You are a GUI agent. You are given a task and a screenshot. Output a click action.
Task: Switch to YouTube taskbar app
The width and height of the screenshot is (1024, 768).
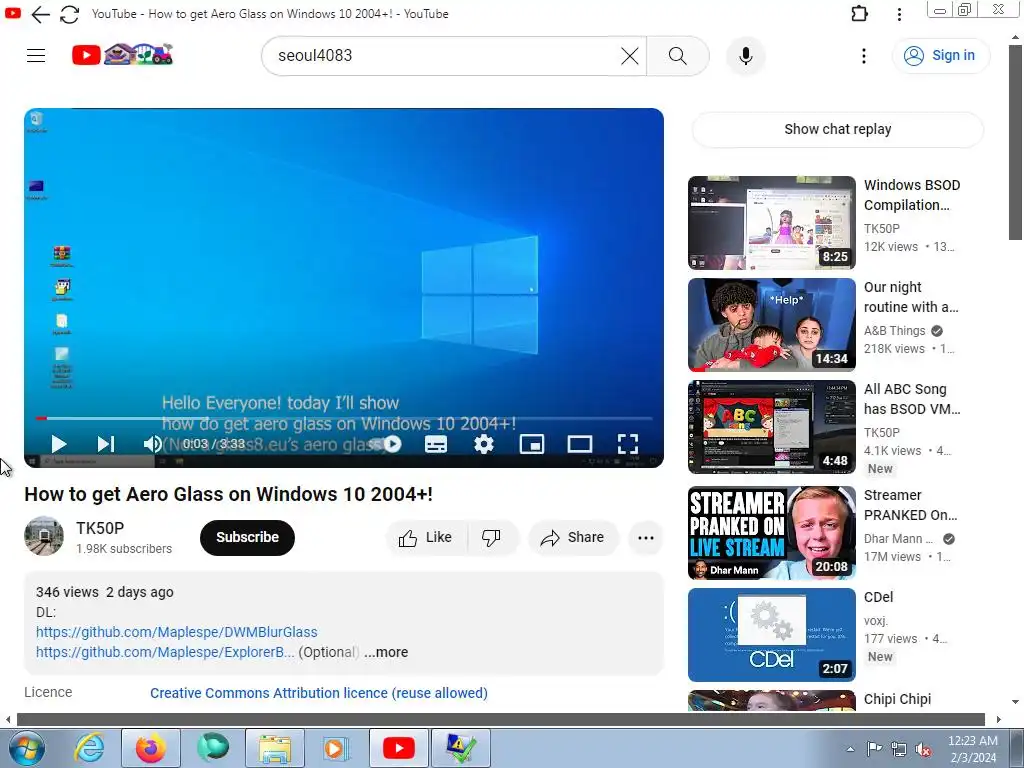(398, 748)
